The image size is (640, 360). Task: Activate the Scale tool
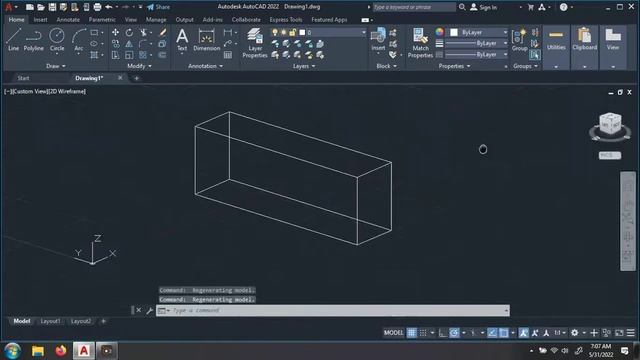[x=129, y=55]
